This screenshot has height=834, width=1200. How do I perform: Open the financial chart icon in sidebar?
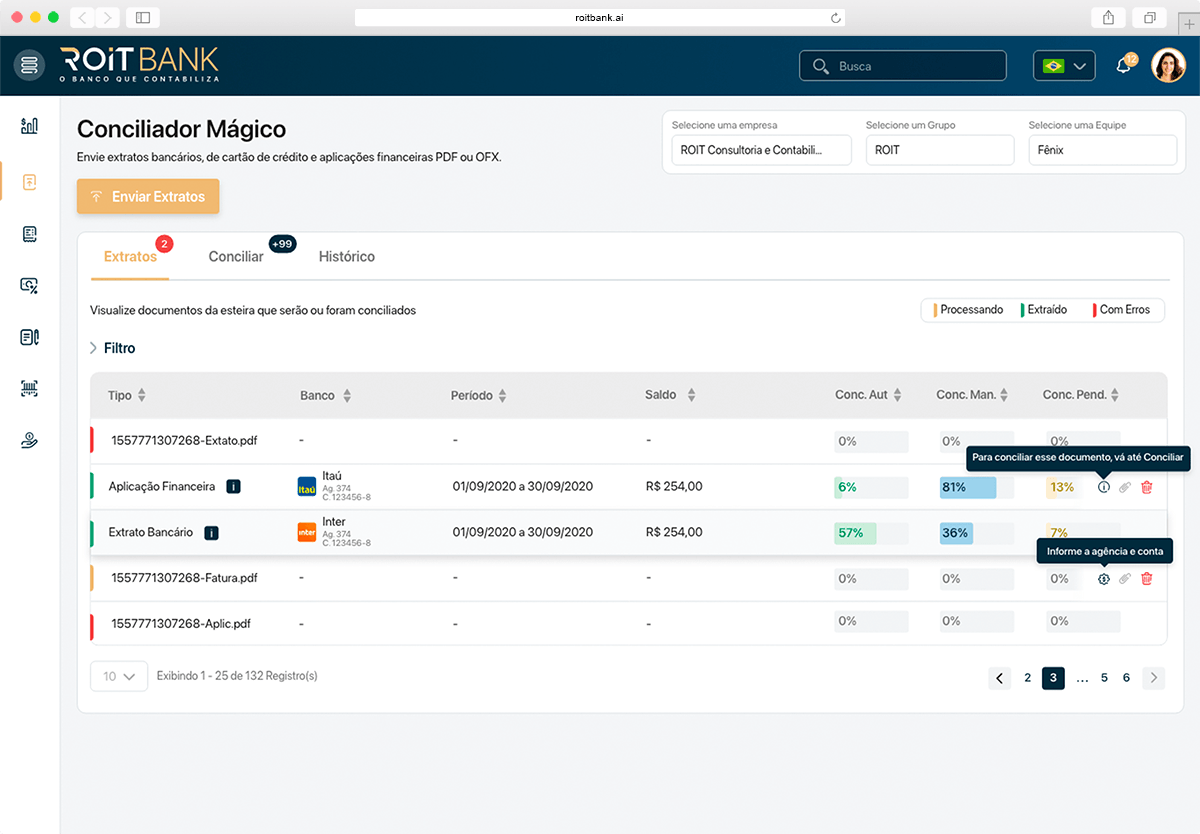(x=30, y=125)
